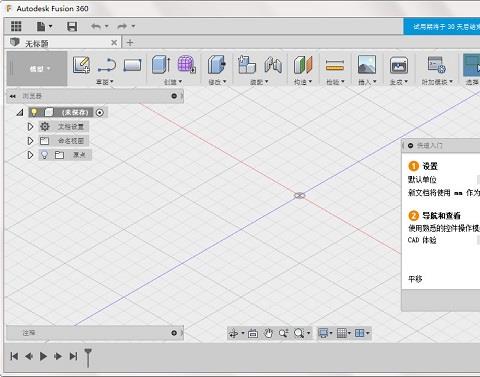Viewport: 480px width, 377px height.
Task: Select the New Component assemble icon
Action: click(x=247, y=64)
